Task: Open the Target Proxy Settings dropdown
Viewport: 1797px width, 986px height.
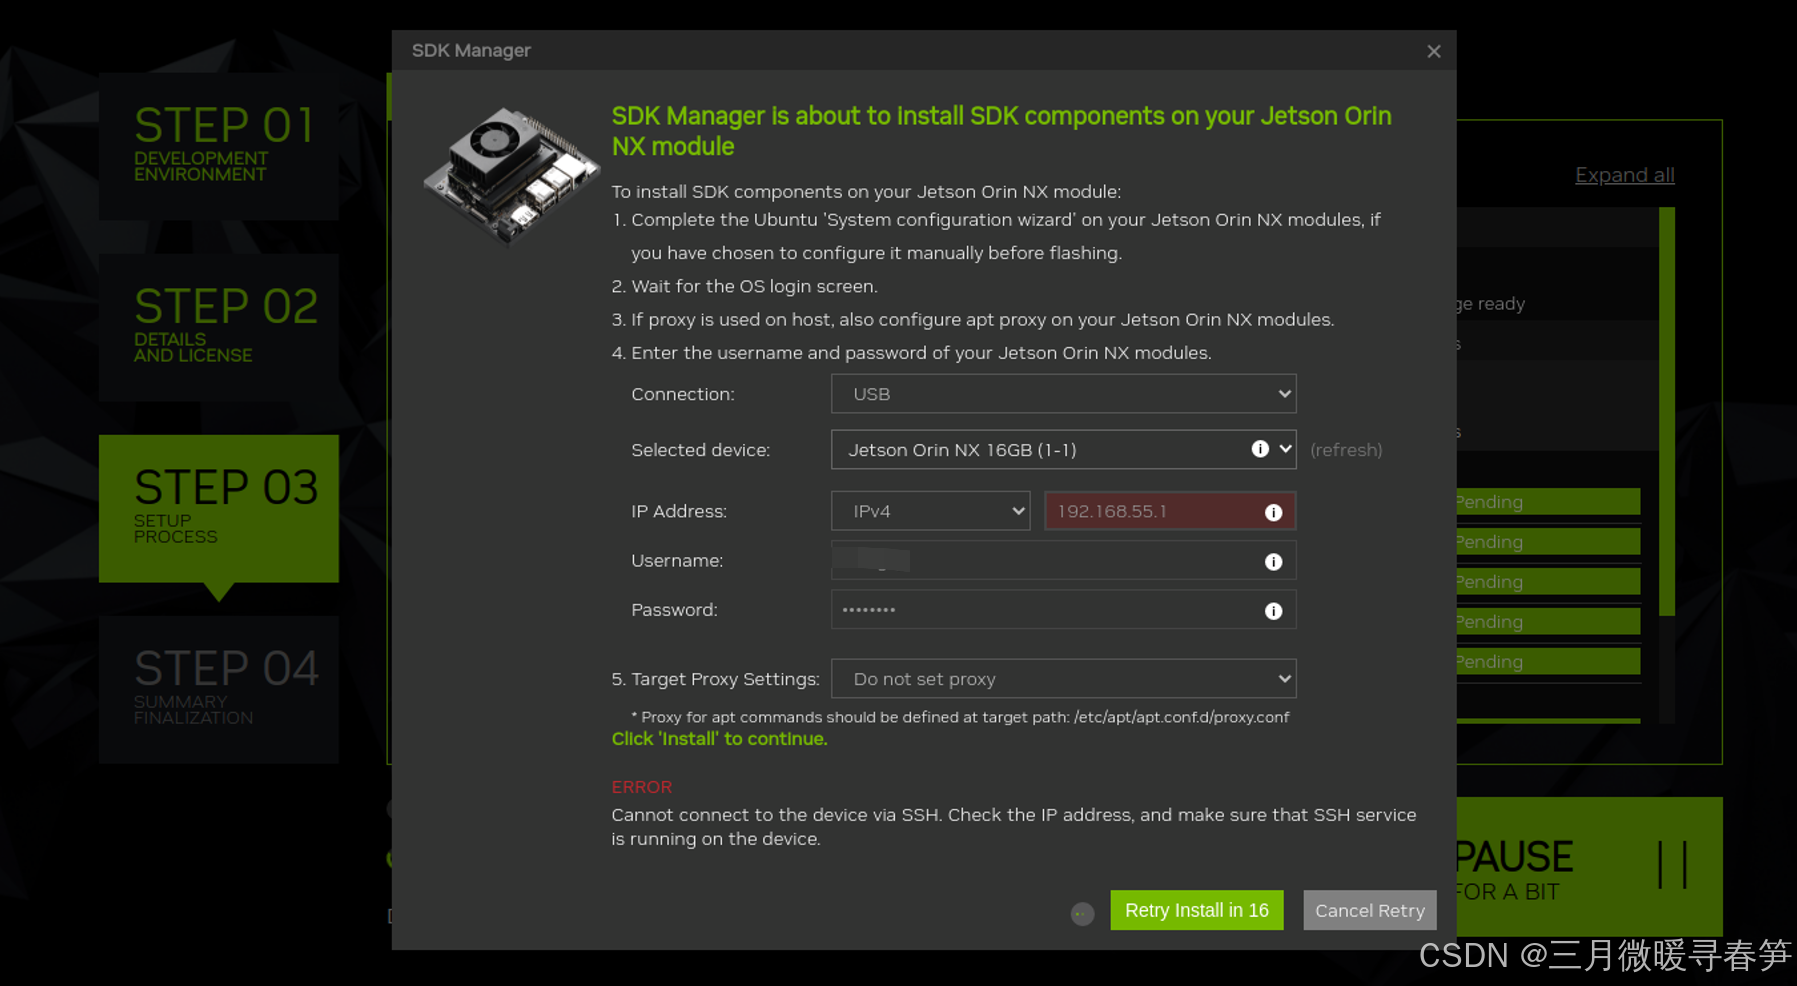Action: coord(1063,679)
